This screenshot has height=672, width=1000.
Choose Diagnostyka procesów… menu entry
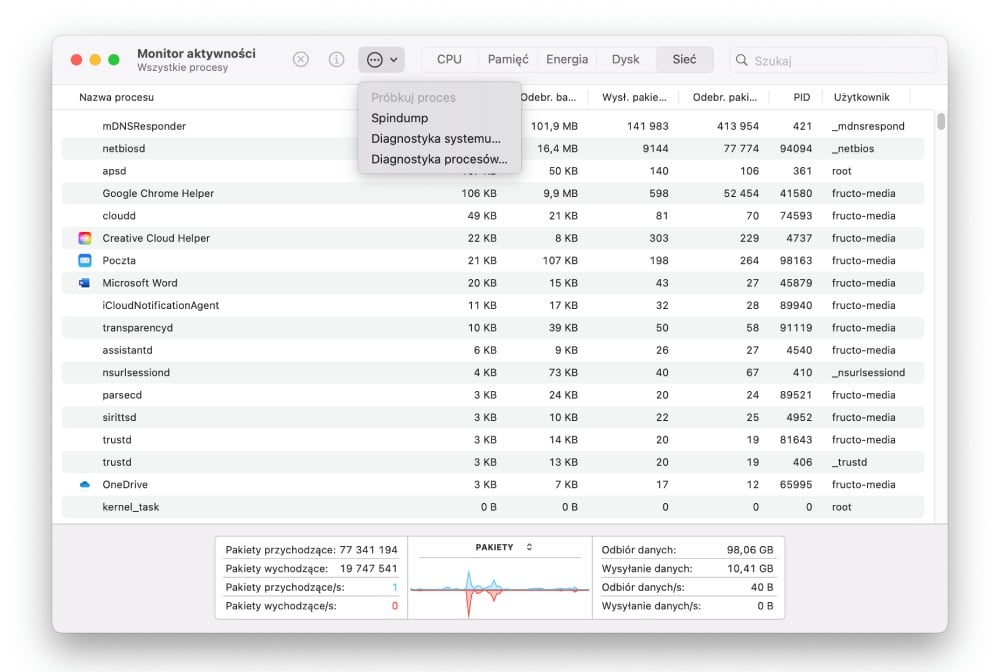[x=439, y=159]
